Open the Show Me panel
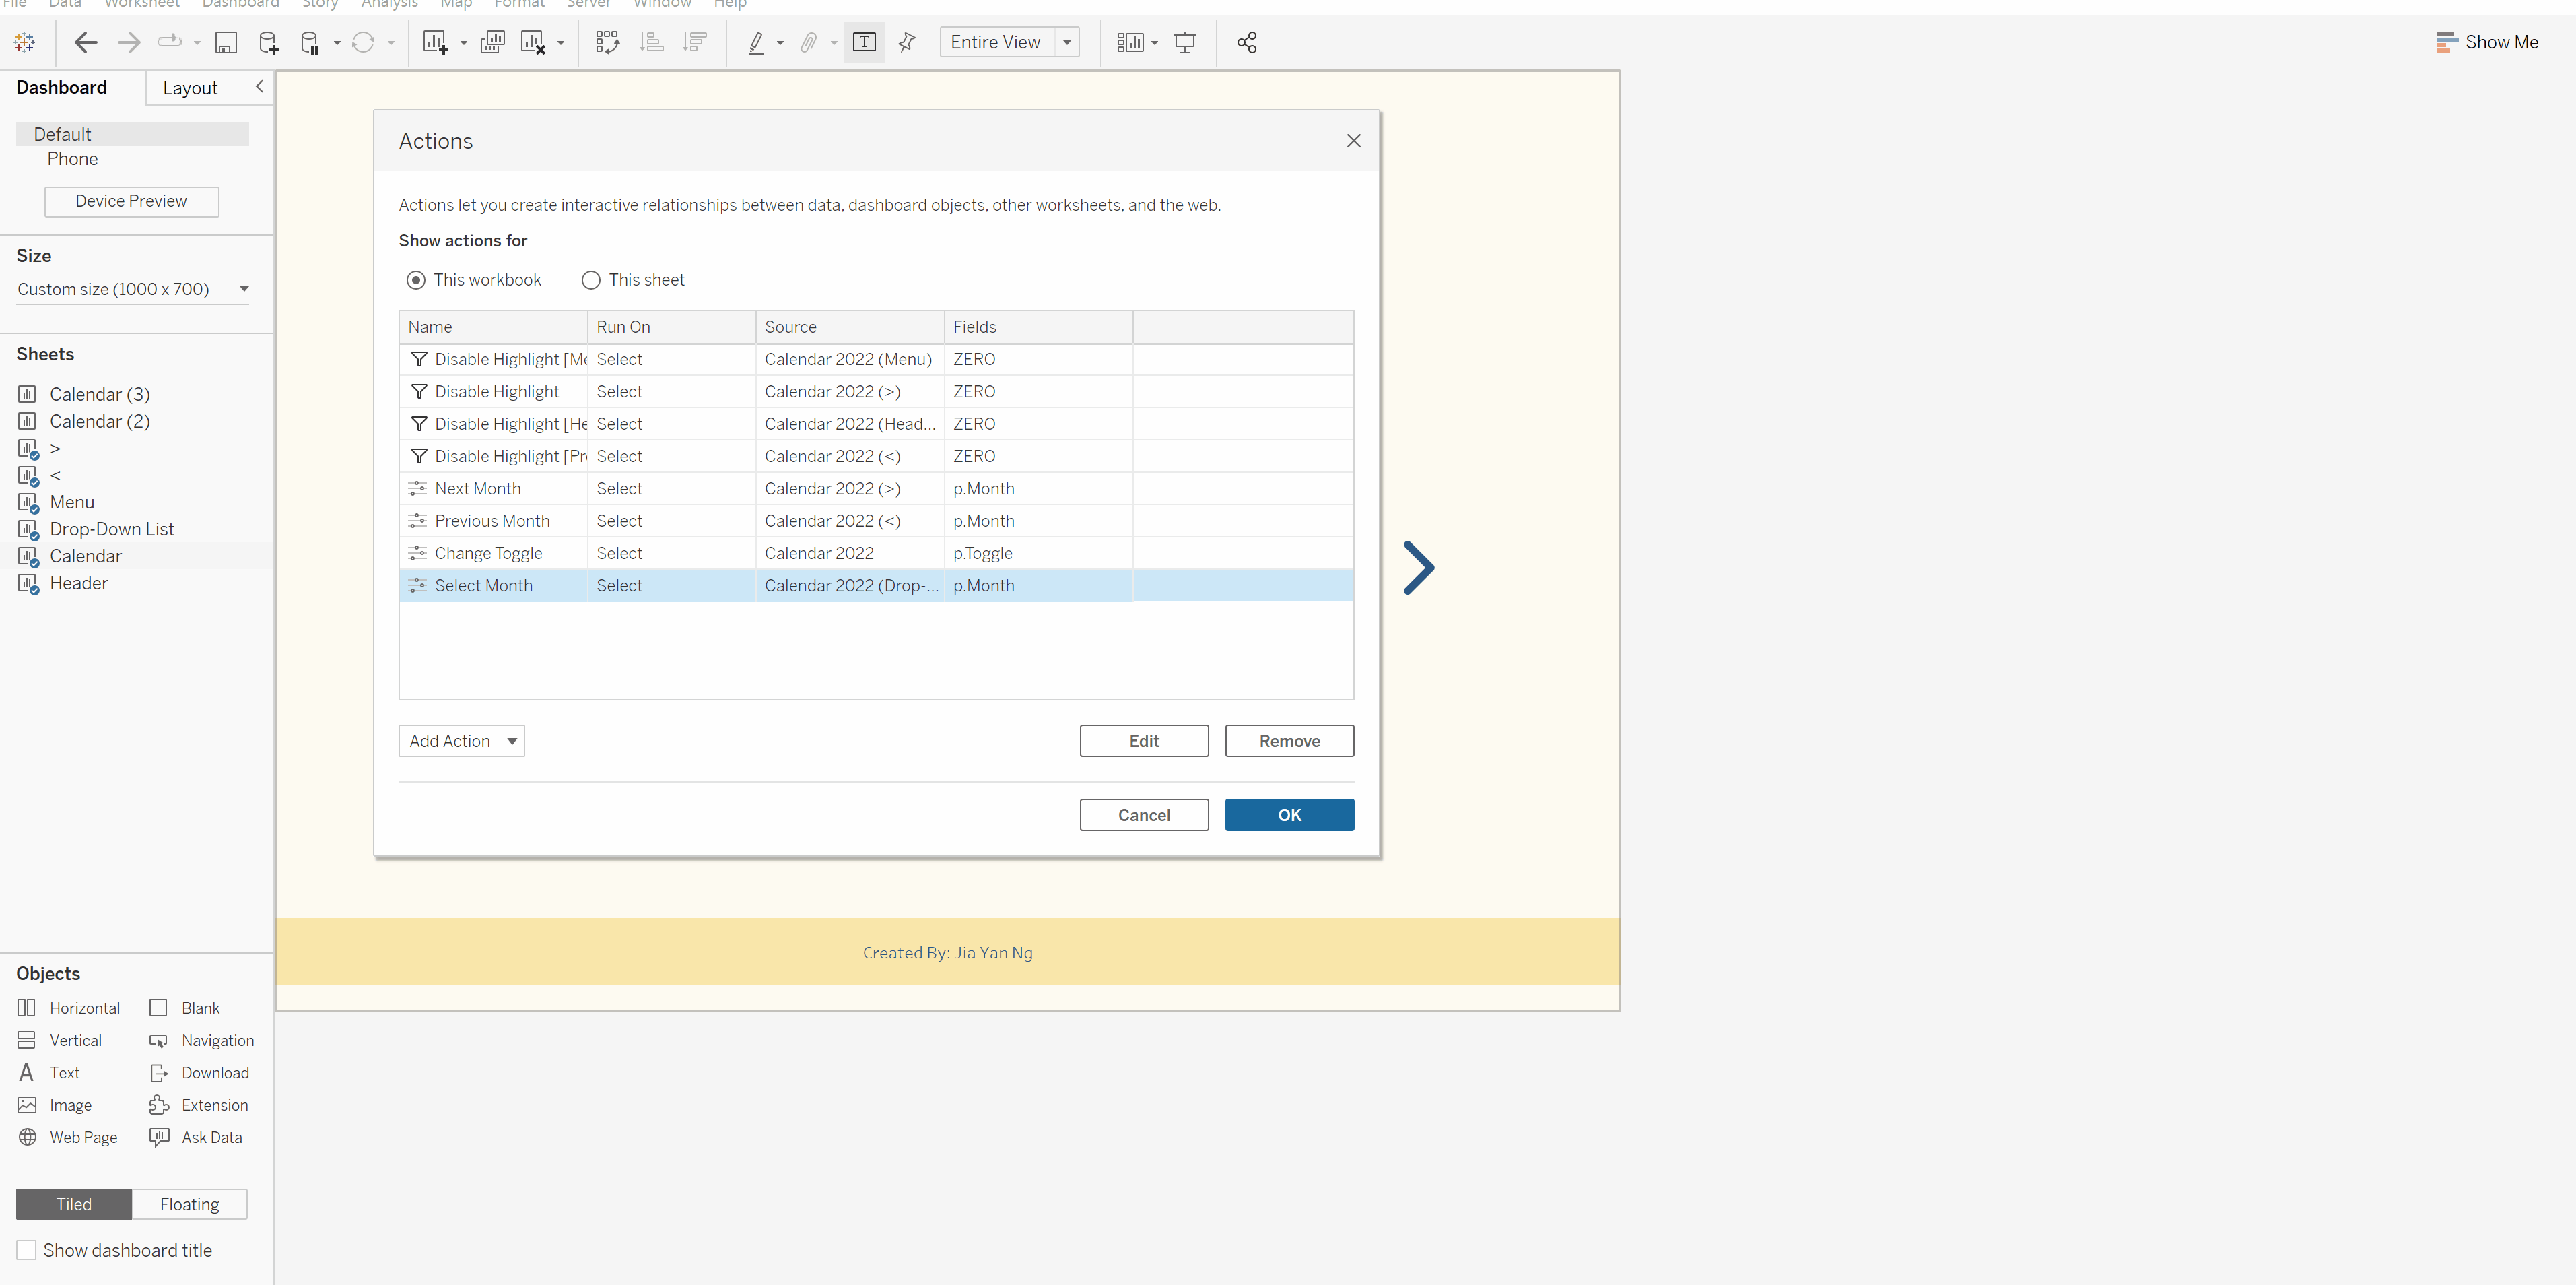This screenshot has height=1285, width=2576. click(x=2487, y=42)
